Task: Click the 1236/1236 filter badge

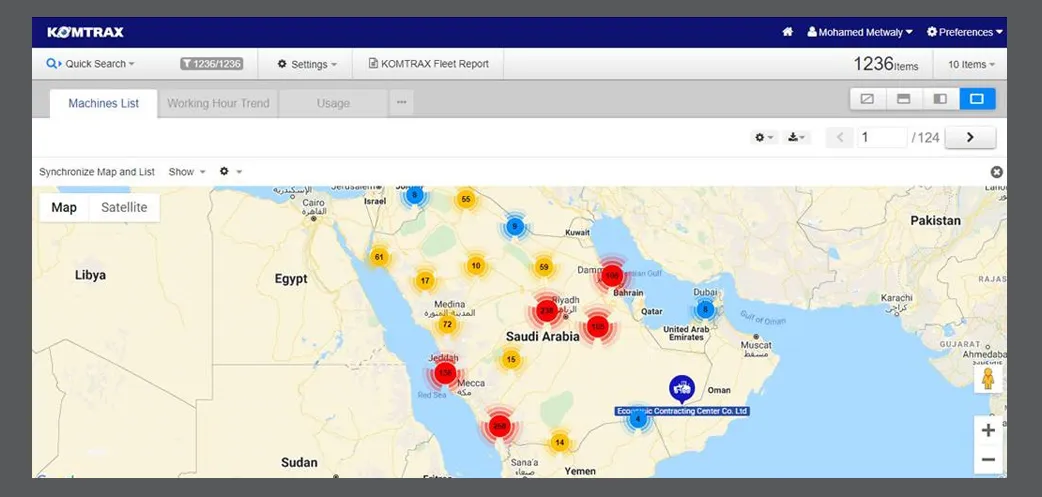Action: point(211,64)
